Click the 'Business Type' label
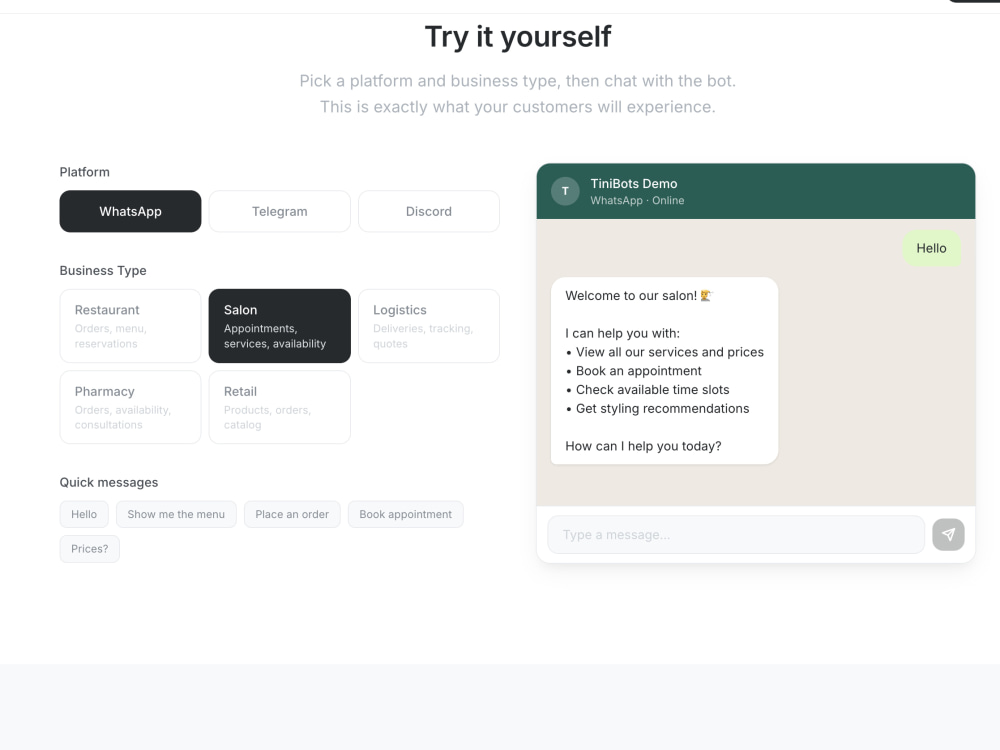This screenshot has height=750, width=1000. pos(103,270)
